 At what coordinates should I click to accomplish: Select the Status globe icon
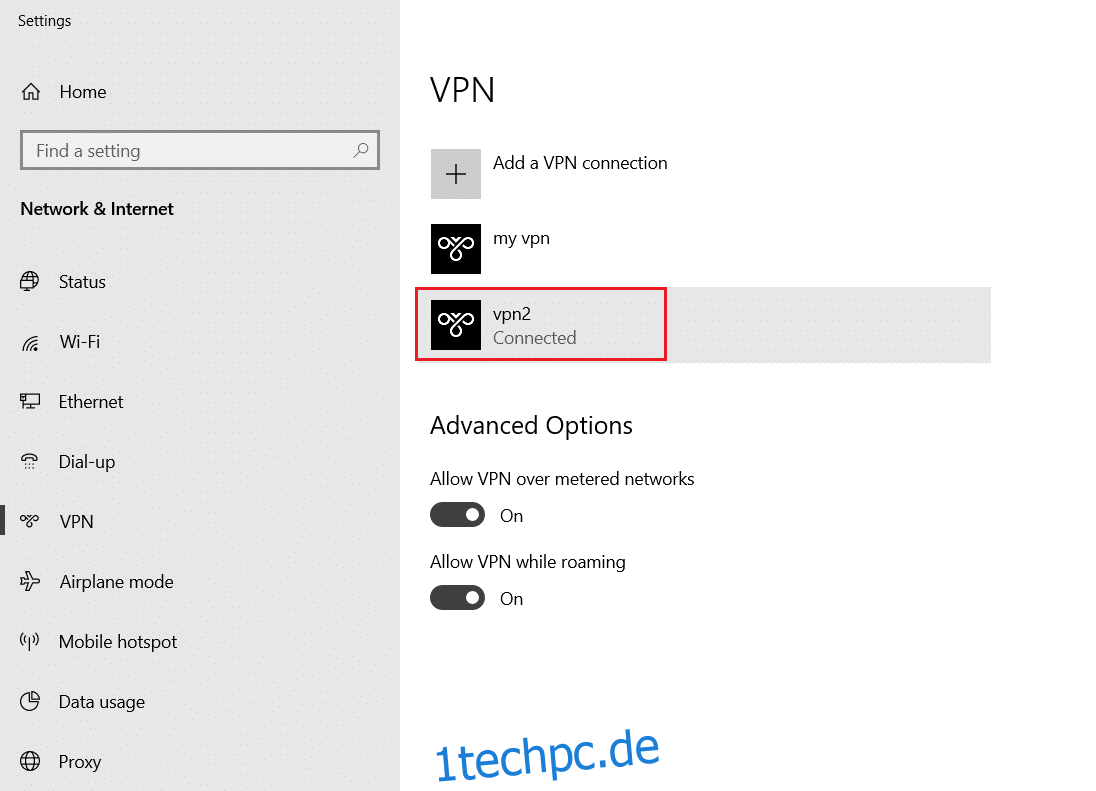click(29, 282)
